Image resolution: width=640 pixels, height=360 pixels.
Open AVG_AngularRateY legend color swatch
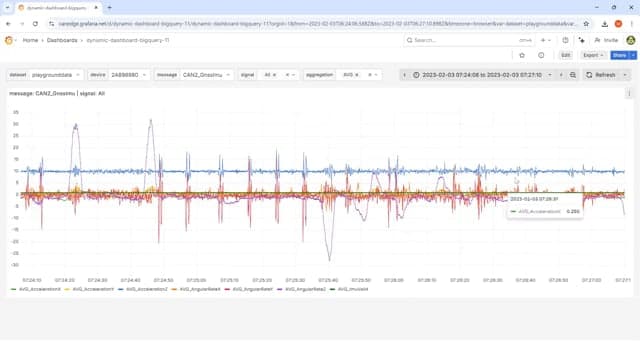pyautogui.click(x=227, y=289)
